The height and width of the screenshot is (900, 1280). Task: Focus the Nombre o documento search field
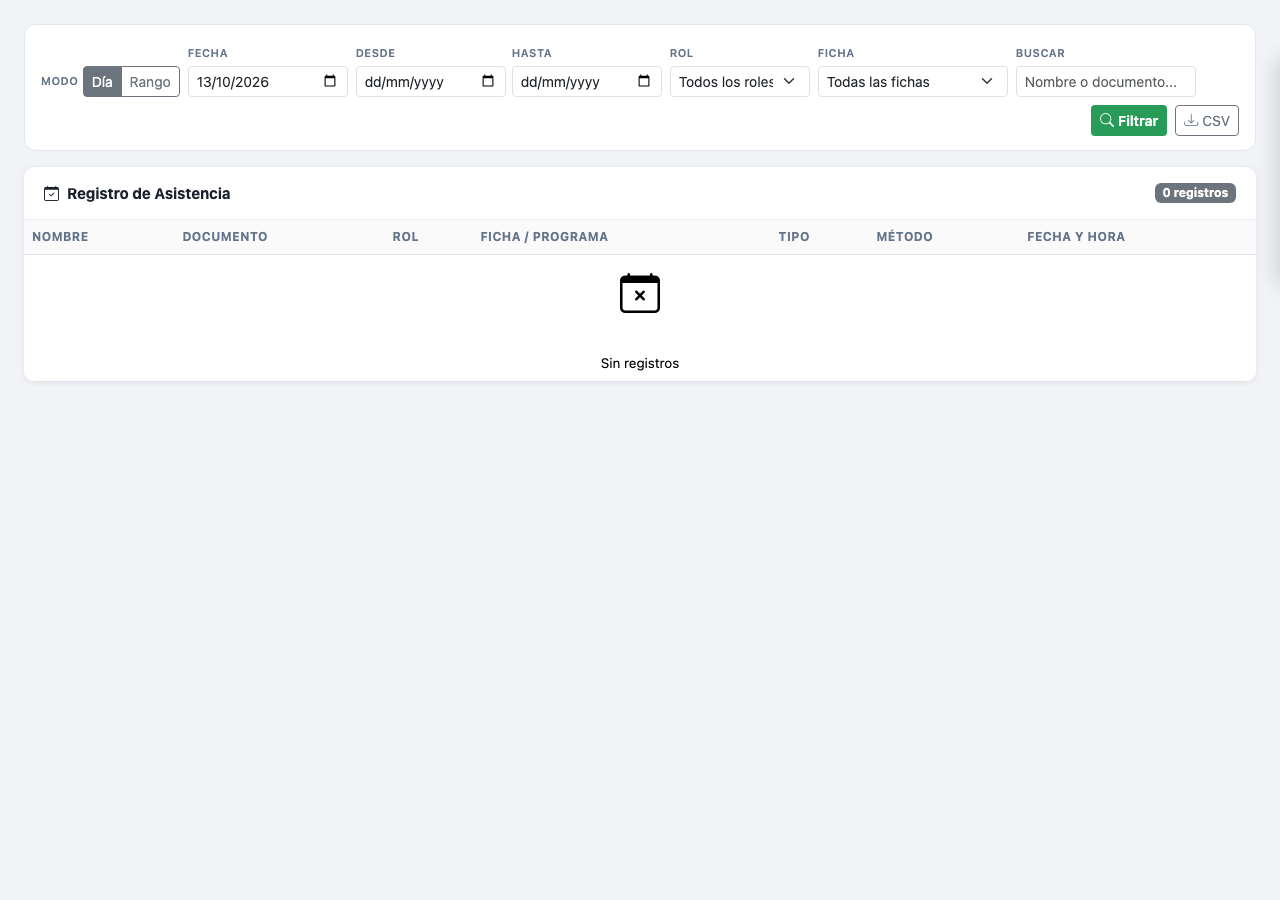[1106, 82]
